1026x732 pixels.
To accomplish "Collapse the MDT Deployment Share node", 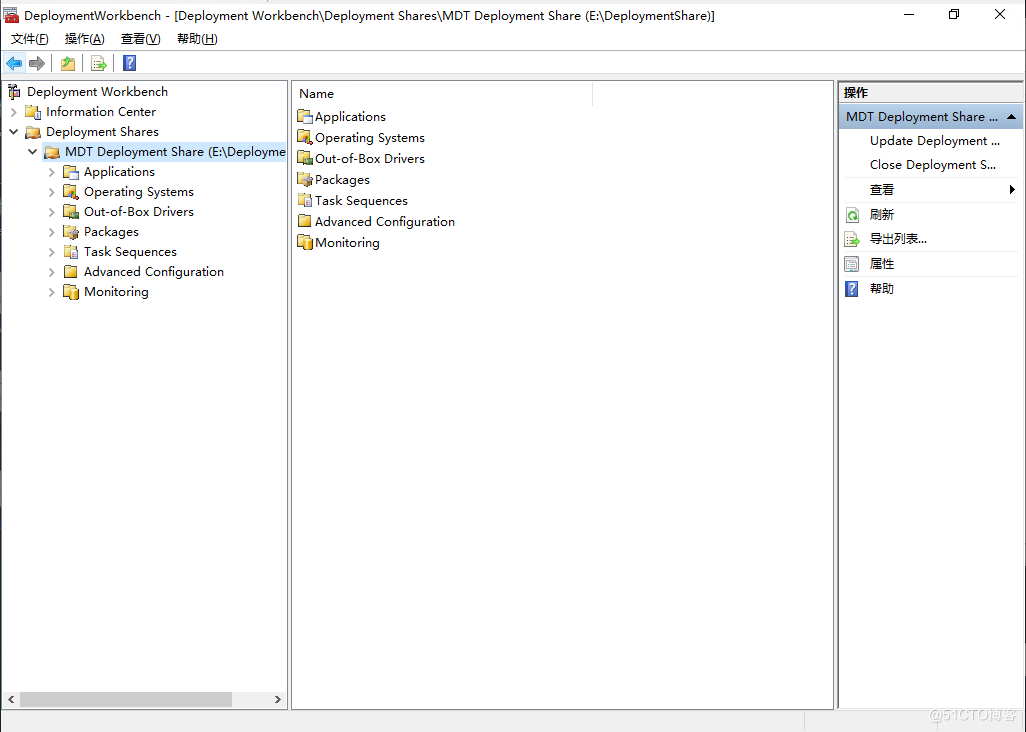I will tap(32, 152).
